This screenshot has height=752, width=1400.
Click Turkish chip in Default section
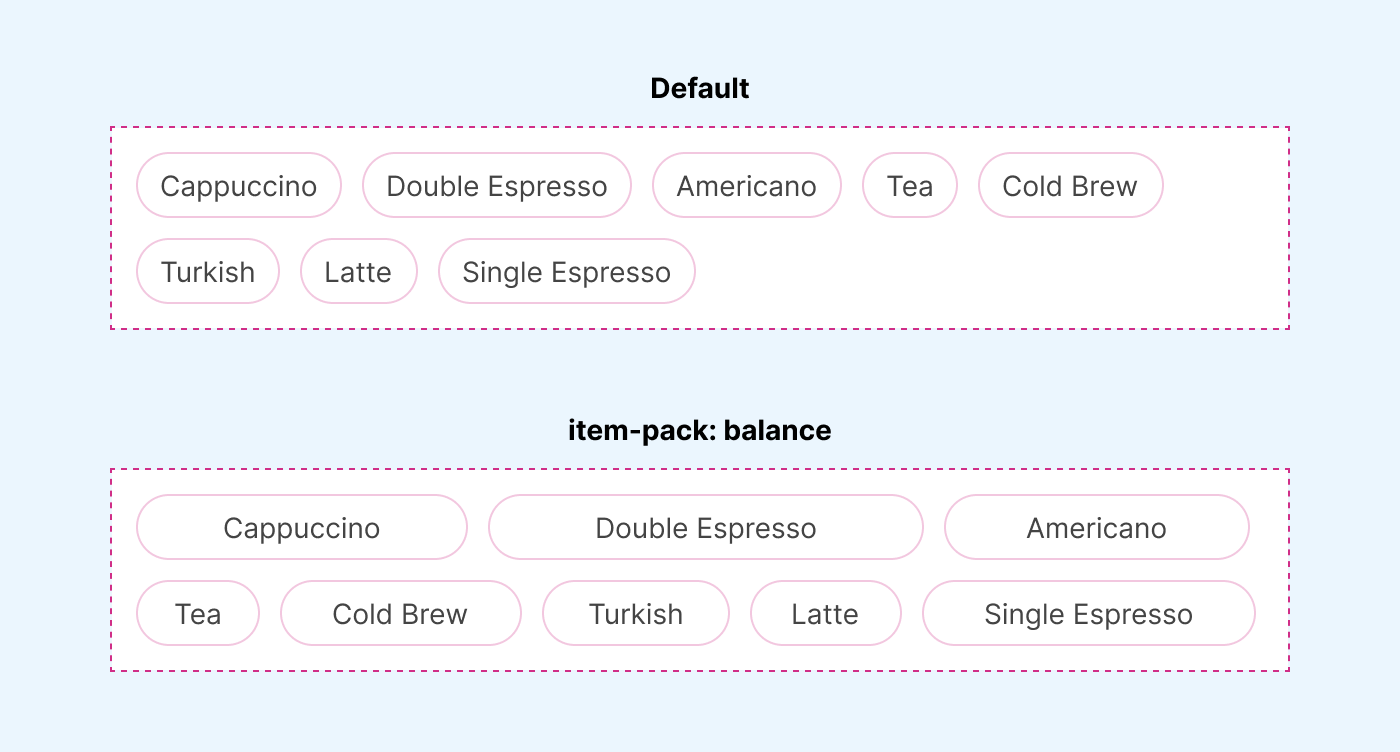pyautogui.click(x=208, y=272)
